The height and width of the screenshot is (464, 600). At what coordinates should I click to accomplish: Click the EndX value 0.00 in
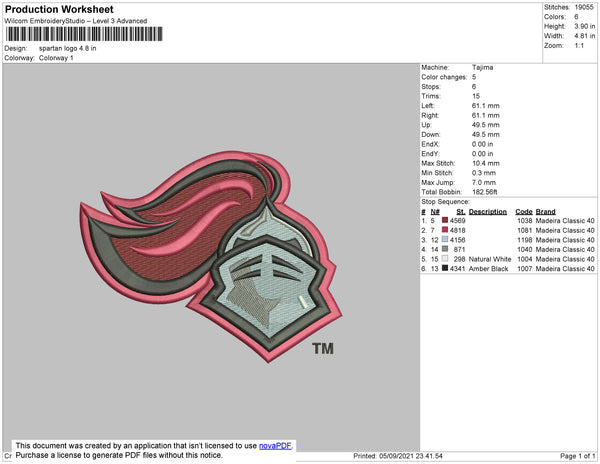483,144
